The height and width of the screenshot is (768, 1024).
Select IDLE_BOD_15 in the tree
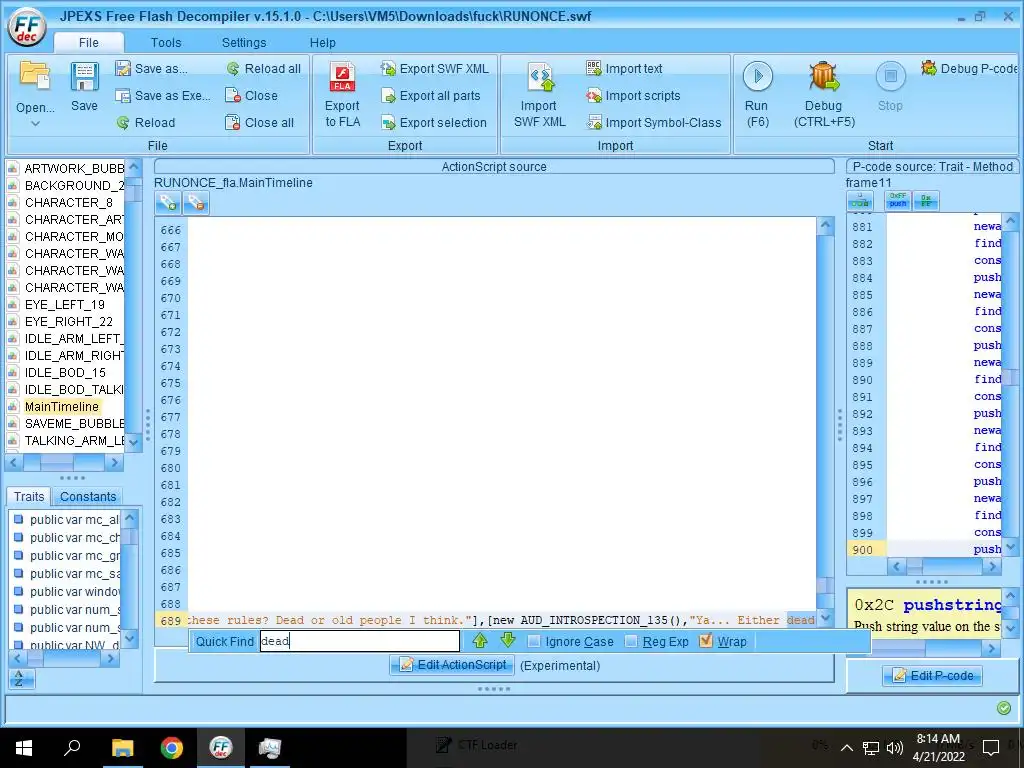point(65,372)
